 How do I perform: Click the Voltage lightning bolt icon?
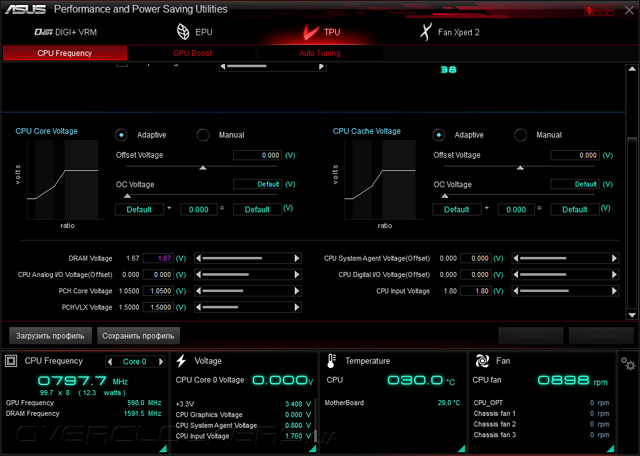(181, 361)
